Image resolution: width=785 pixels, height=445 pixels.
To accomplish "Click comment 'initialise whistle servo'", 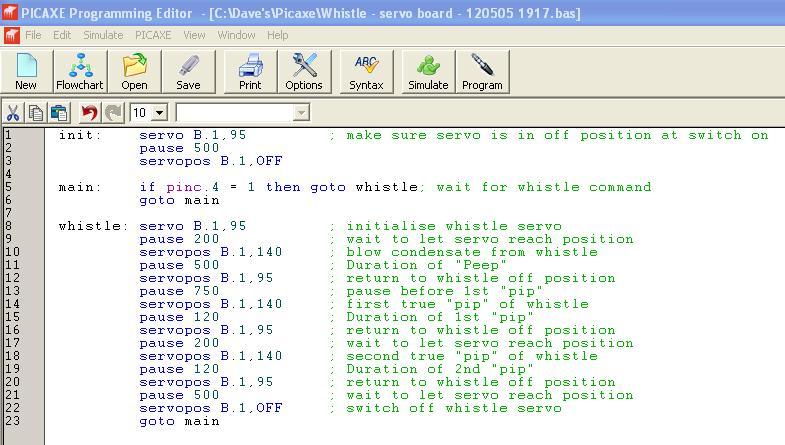I will click(454, 226).
